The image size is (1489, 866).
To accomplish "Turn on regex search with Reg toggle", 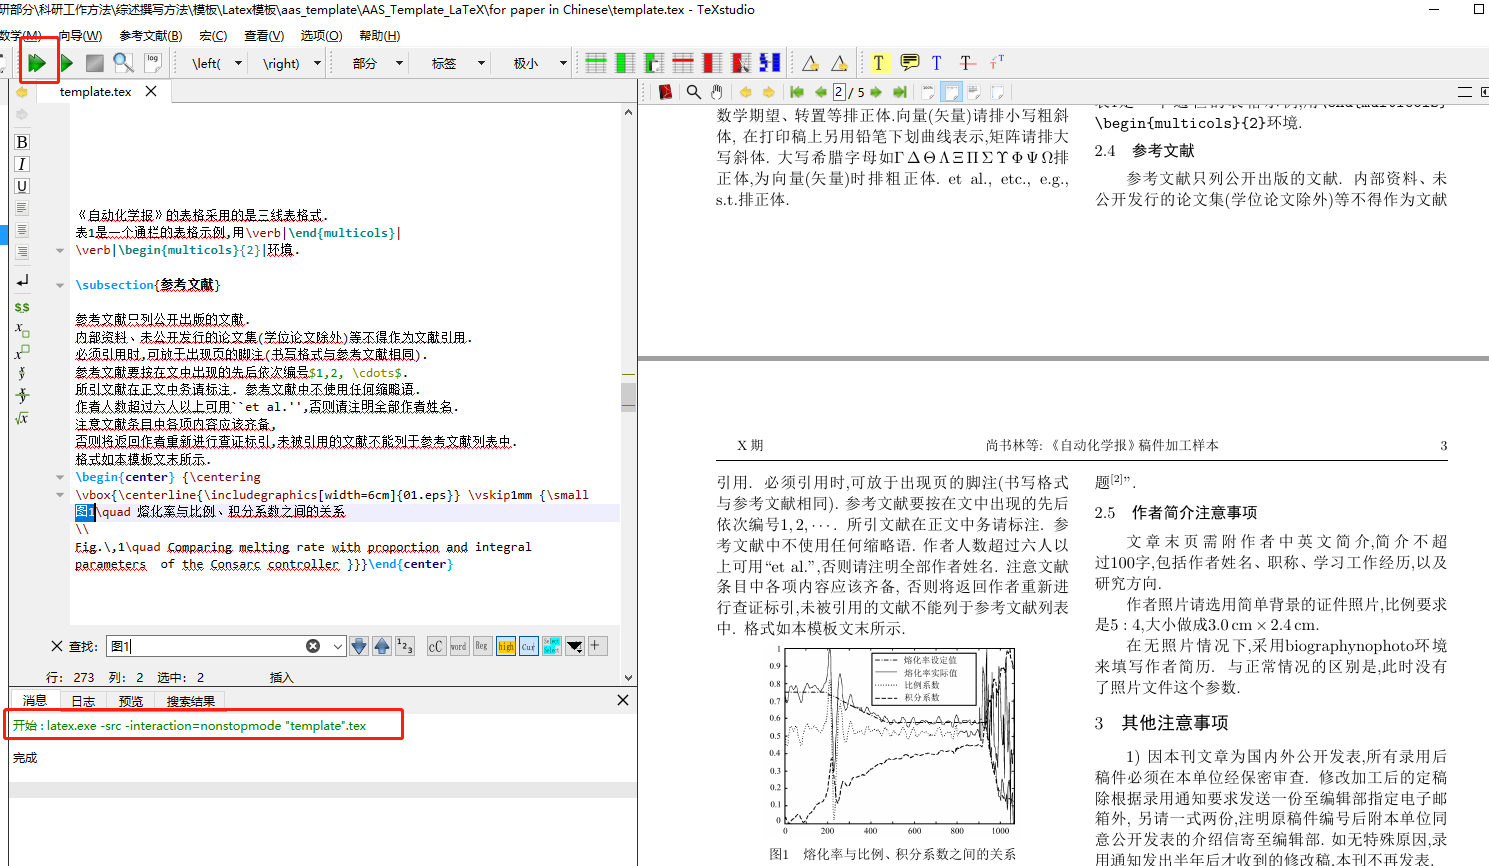I will click(480, 645).
